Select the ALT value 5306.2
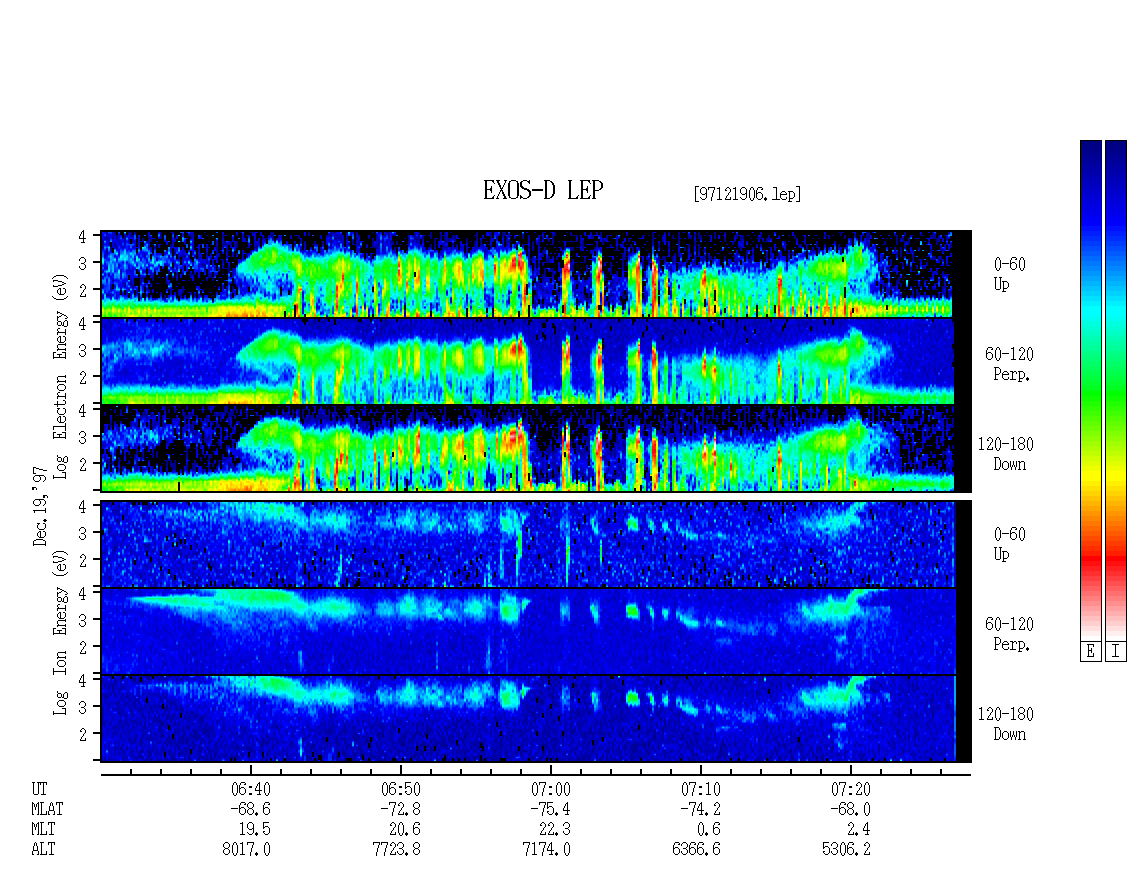 coord(846,850)
